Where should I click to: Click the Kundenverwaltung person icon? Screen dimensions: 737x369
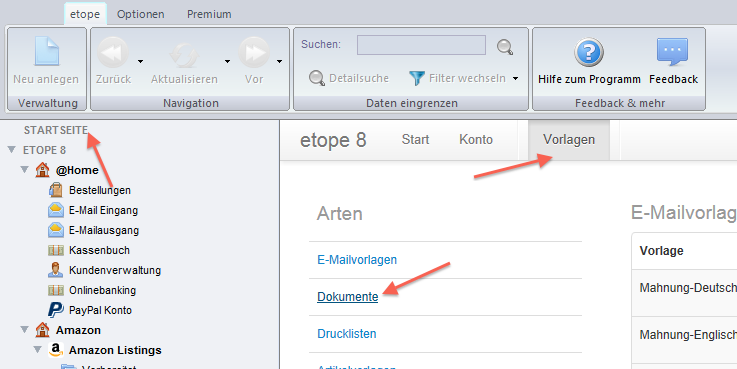[x=55, y=270]
